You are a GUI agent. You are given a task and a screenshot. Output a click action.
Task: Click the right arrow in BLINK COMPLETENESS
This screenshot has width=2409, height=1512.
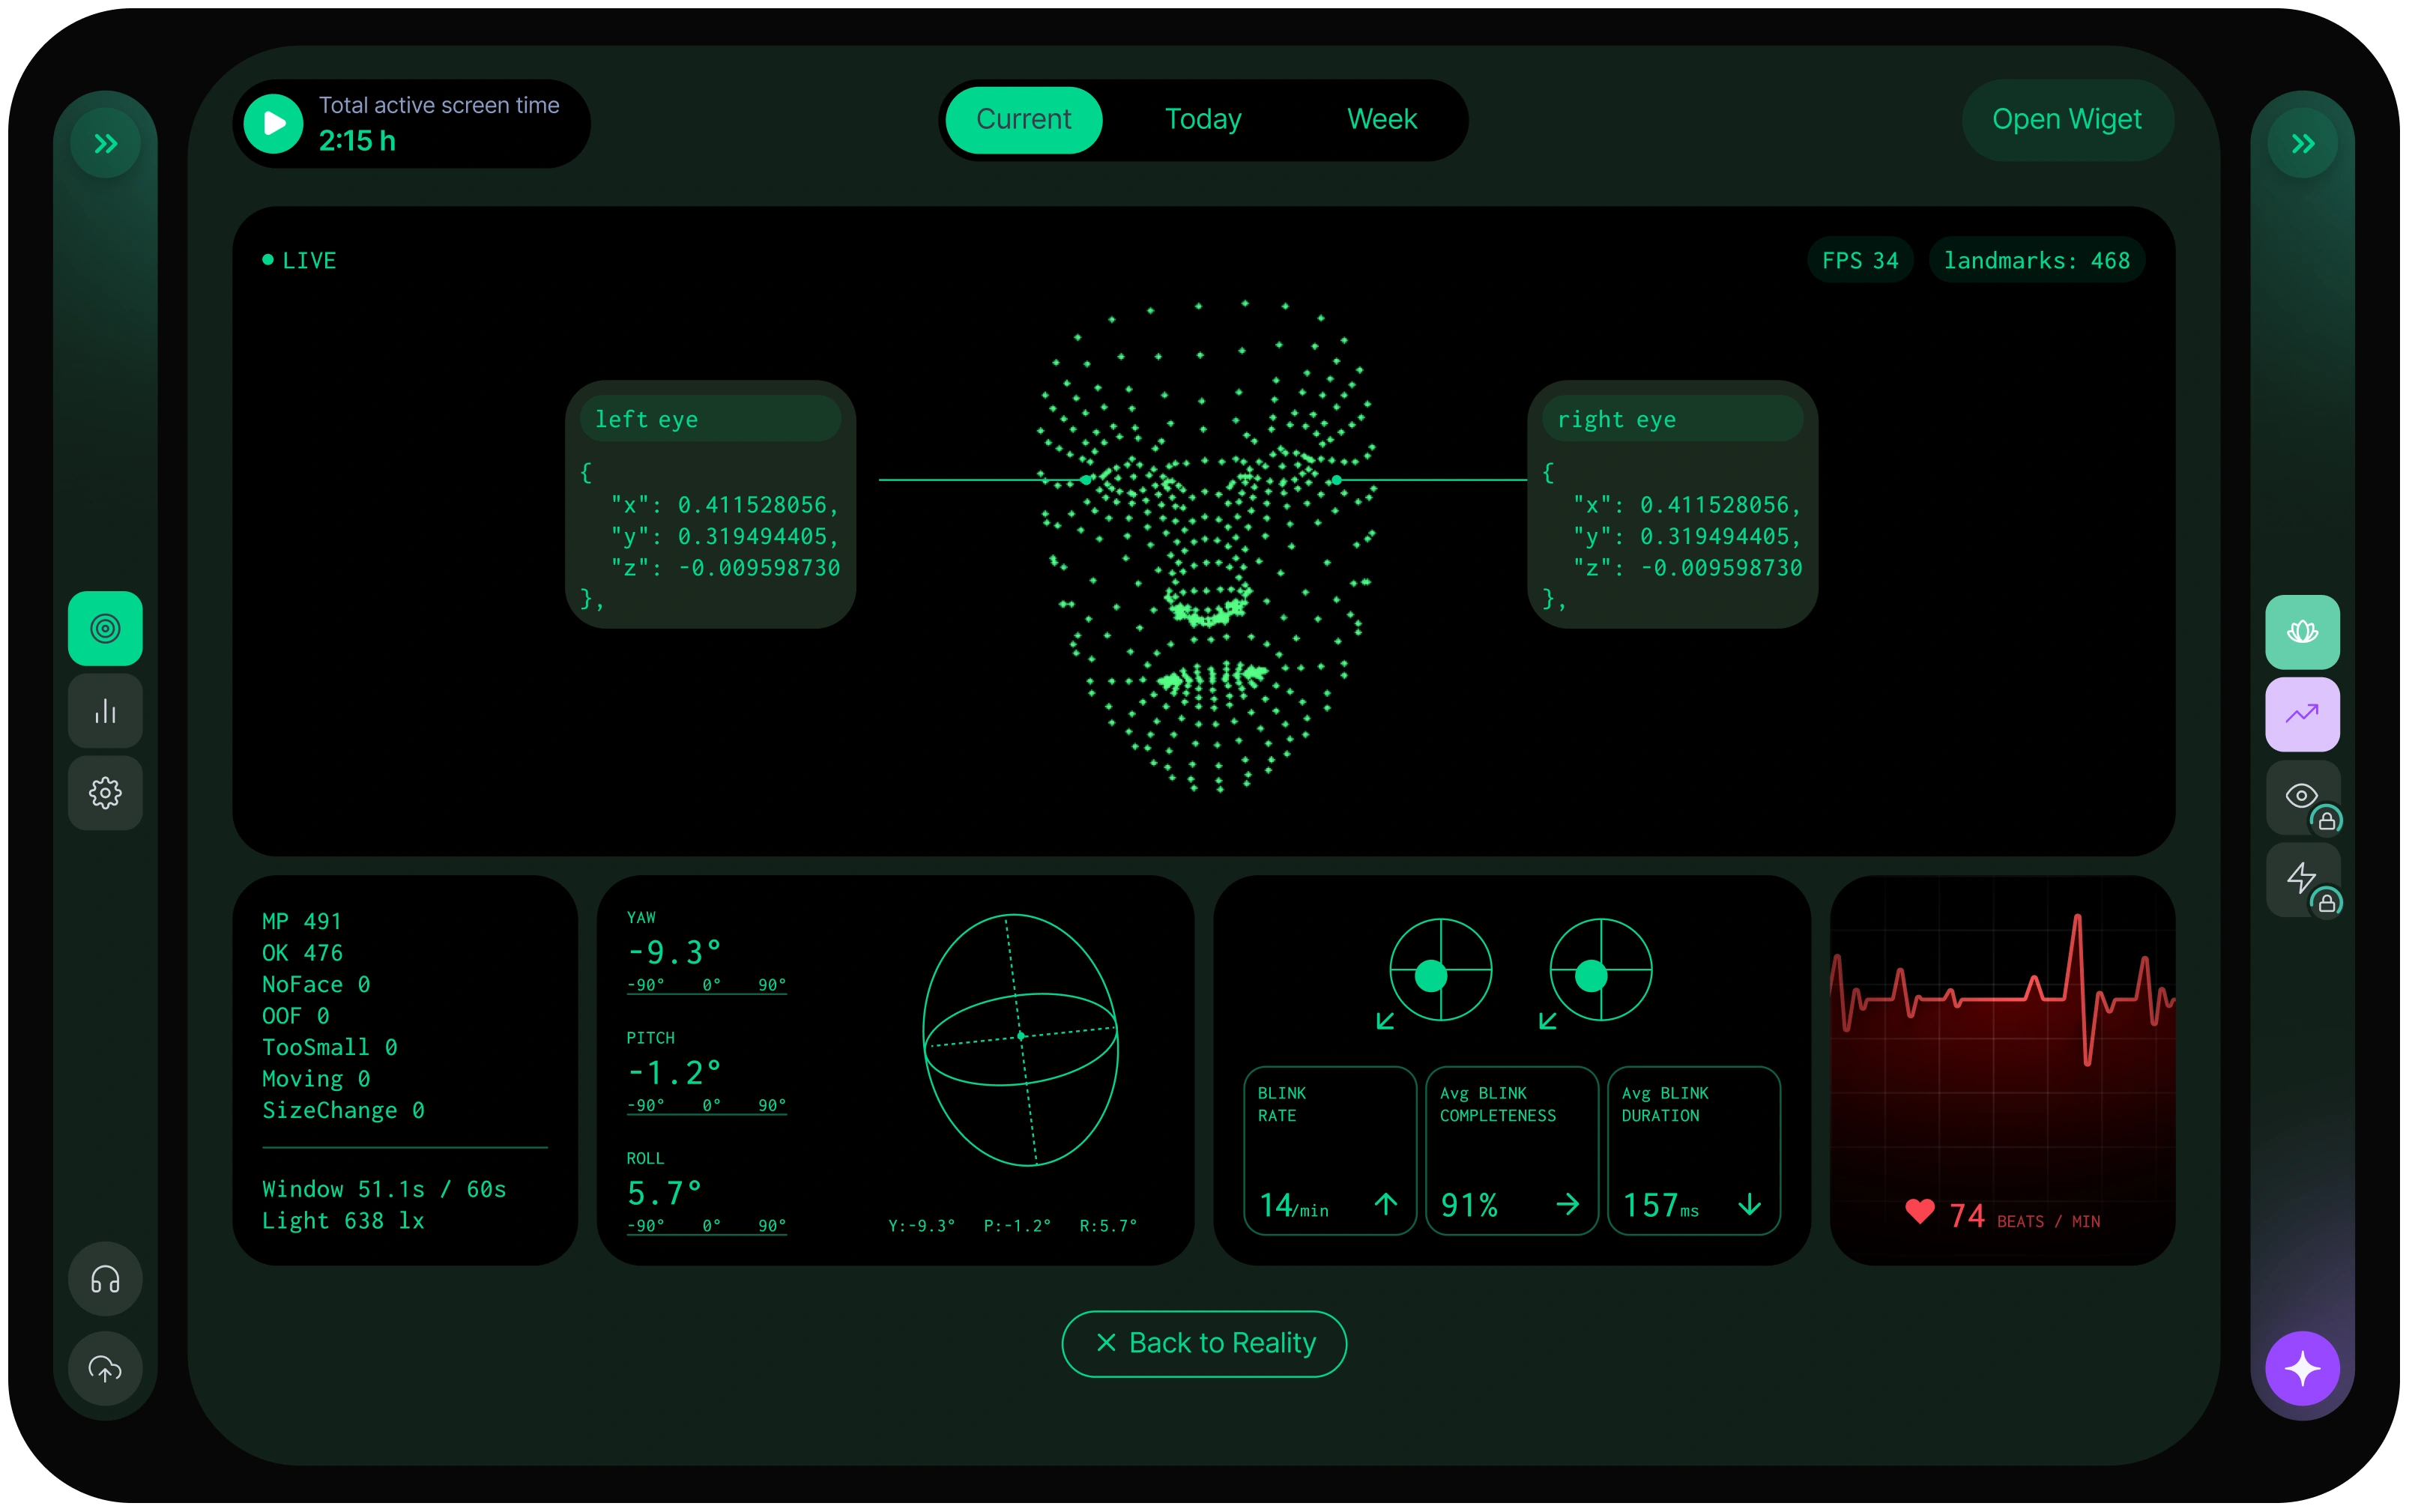(x=1567, y=1204)
